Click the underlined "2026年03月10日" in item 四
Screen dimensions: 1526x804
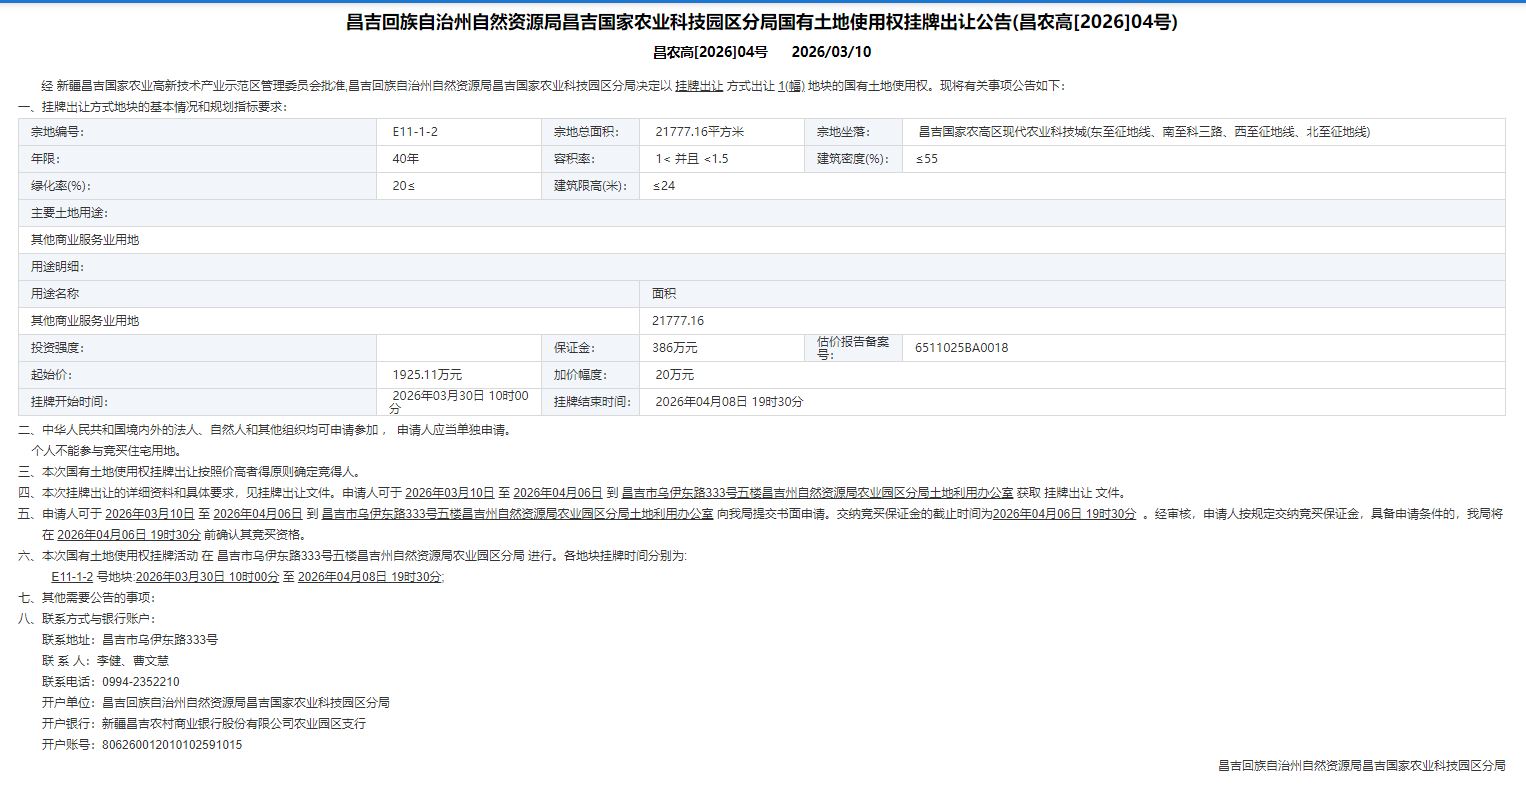click(449, 493)
